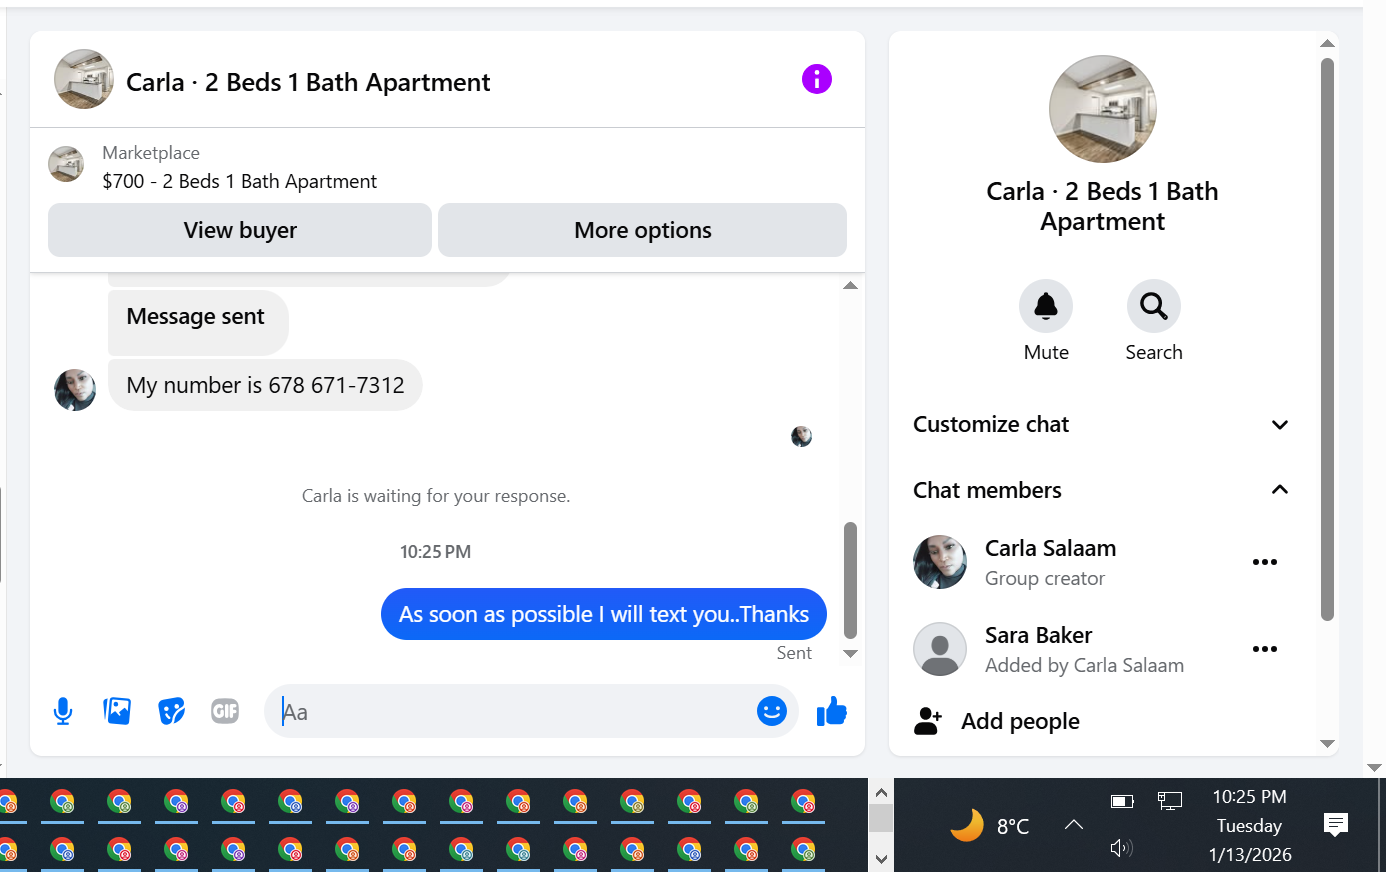
Task: Collapse the Chat members section
Action: (x=1102, y=490)
